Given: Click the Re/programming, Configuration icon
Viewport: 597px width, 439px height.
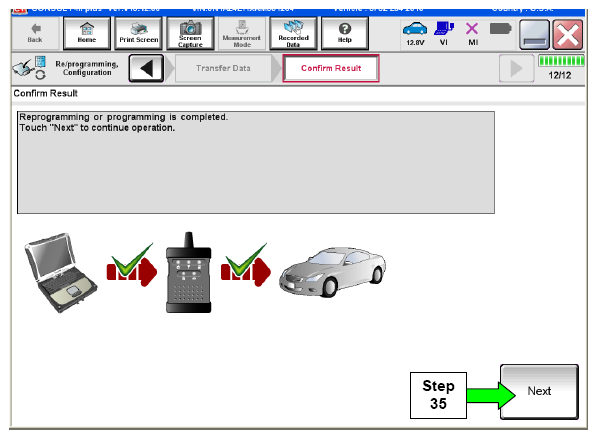Looking at the screenshot, I should (30, 68).
